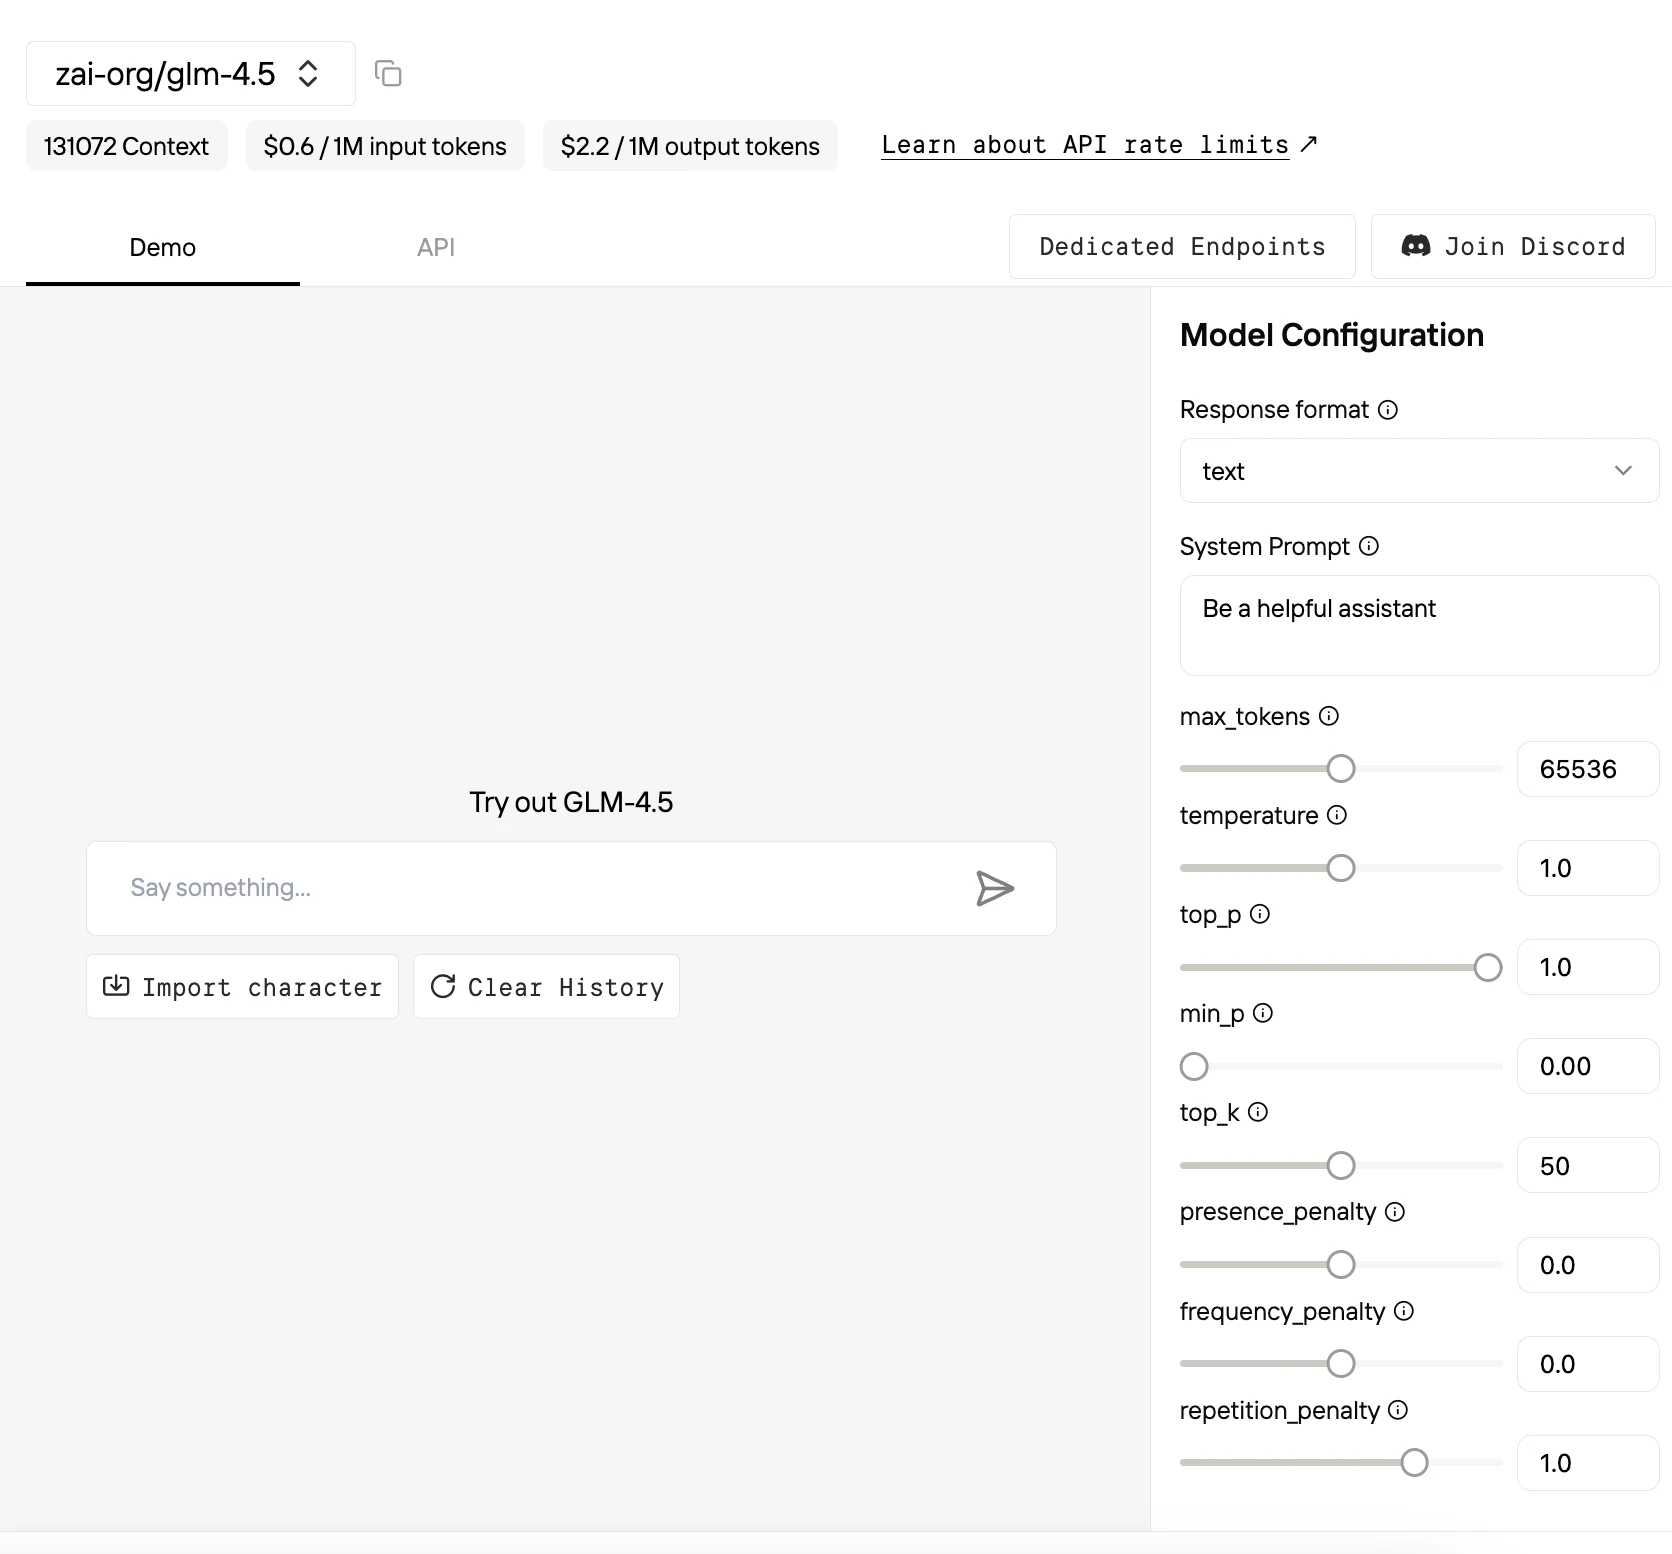Viewport: 1672px width, 1554px height.
Task: Click the send message arrow icon
Action: click(x=995, y=888)
